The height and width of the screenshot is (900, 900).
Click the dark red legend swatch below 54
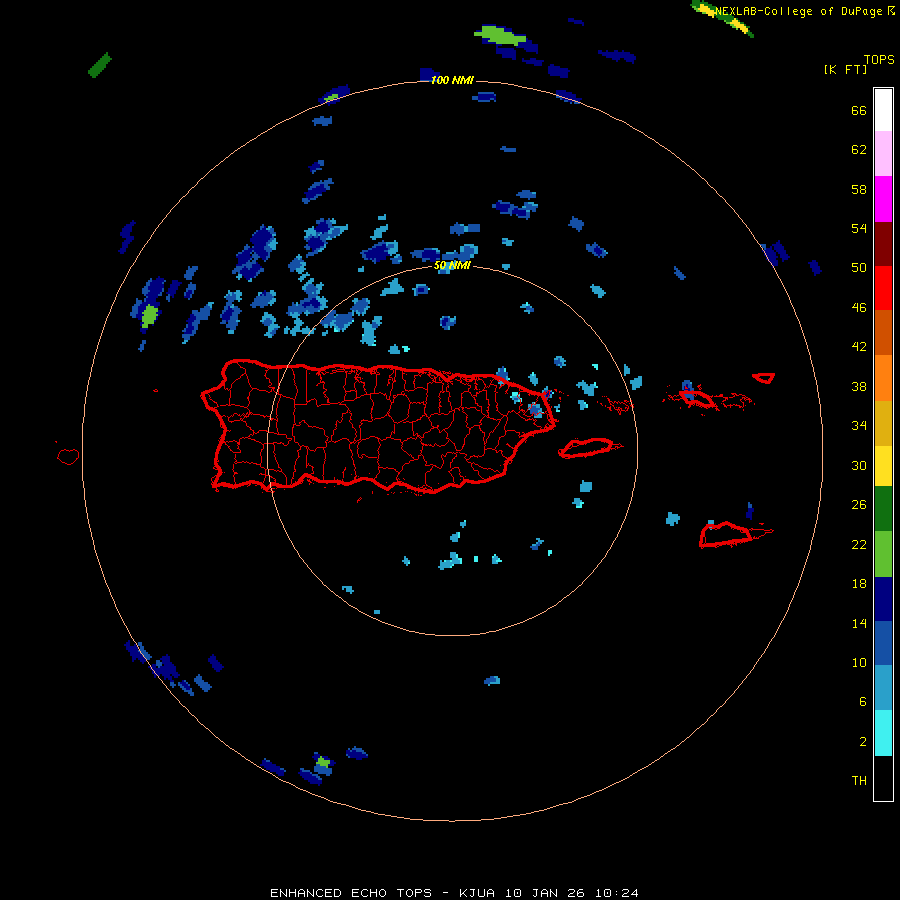click(883, 243)
